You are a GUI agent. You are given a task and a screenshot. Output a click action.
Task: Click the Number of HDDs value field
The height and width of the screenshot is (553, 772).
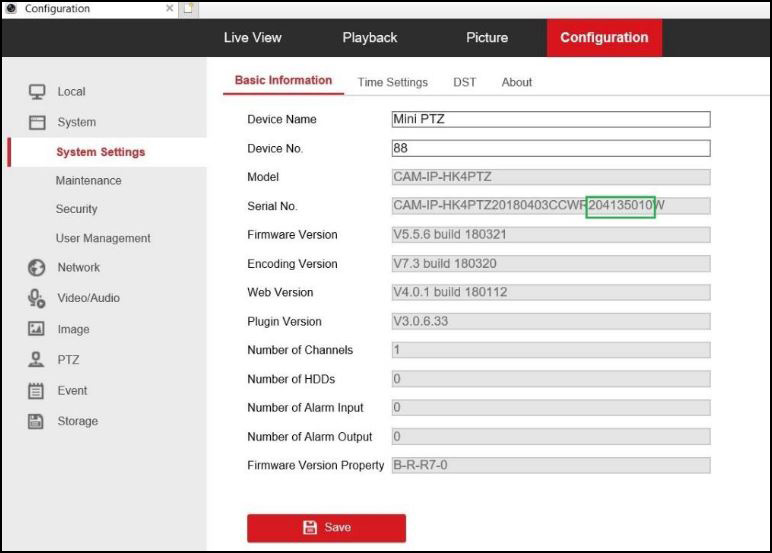point(551,379)
